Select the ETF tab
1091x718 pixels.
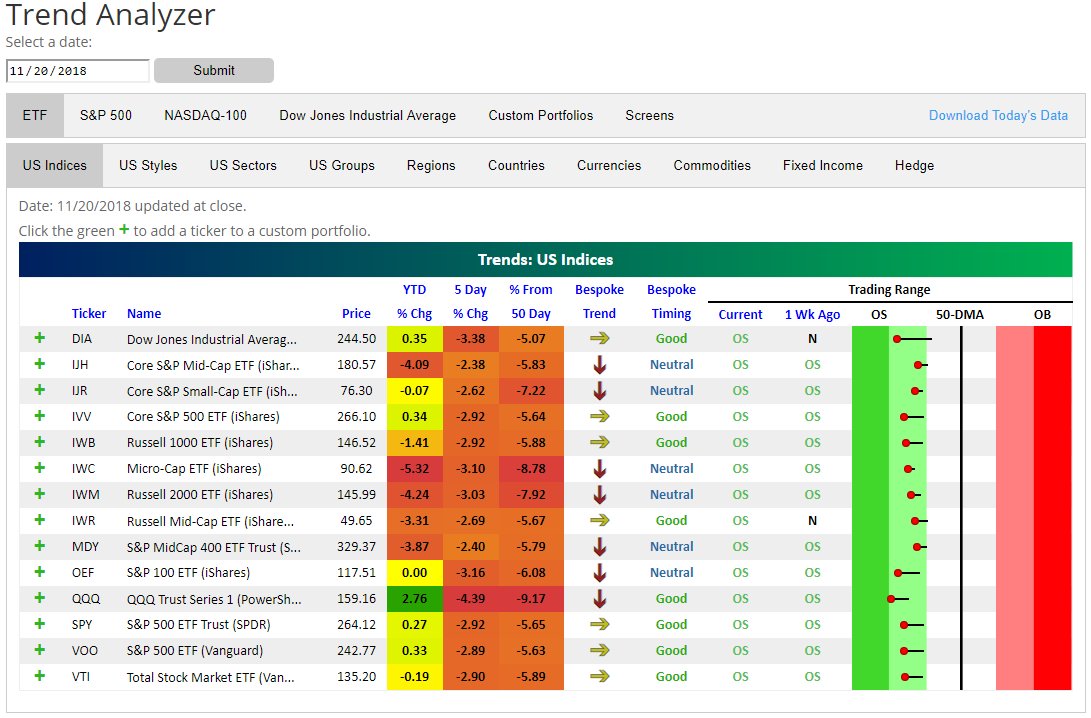pos(35,115)
